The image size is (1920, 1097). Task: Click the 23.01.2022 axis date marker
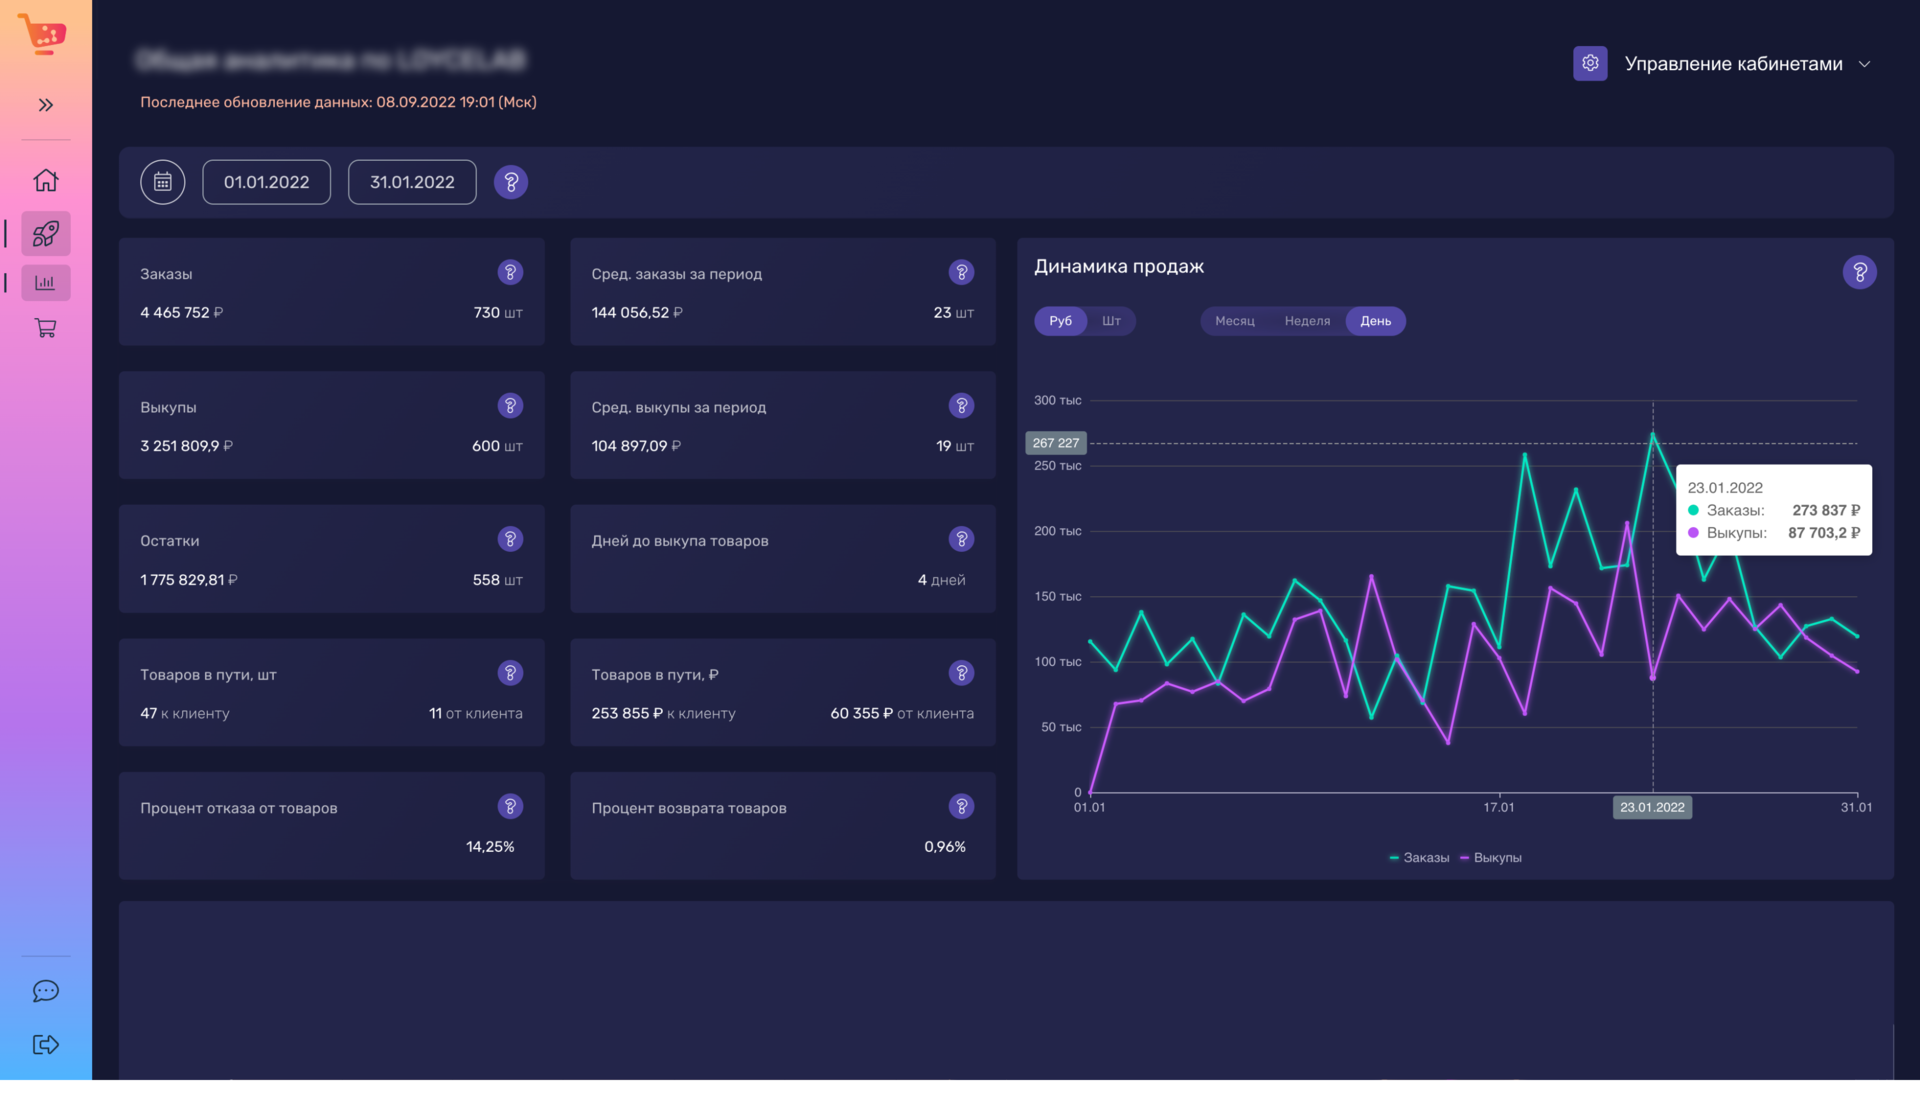(1652, 807)
